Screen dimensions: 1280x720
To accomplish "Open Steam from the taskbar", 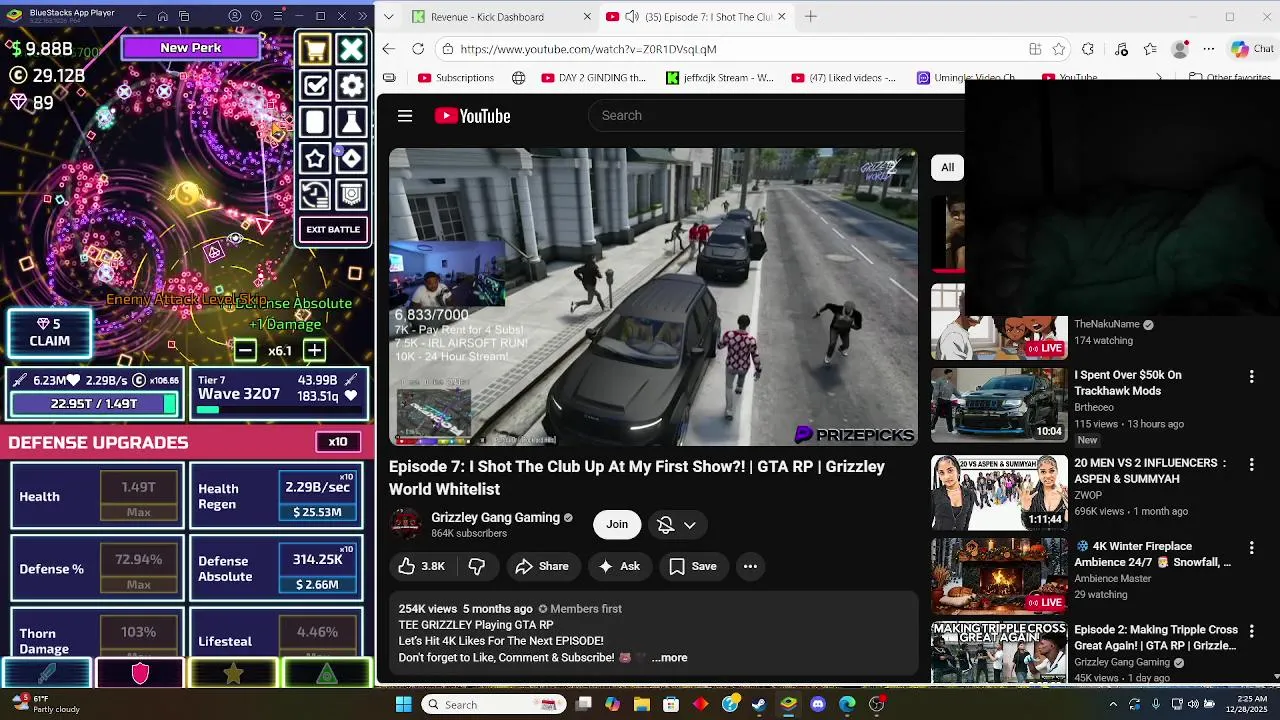I will (759, 704).
